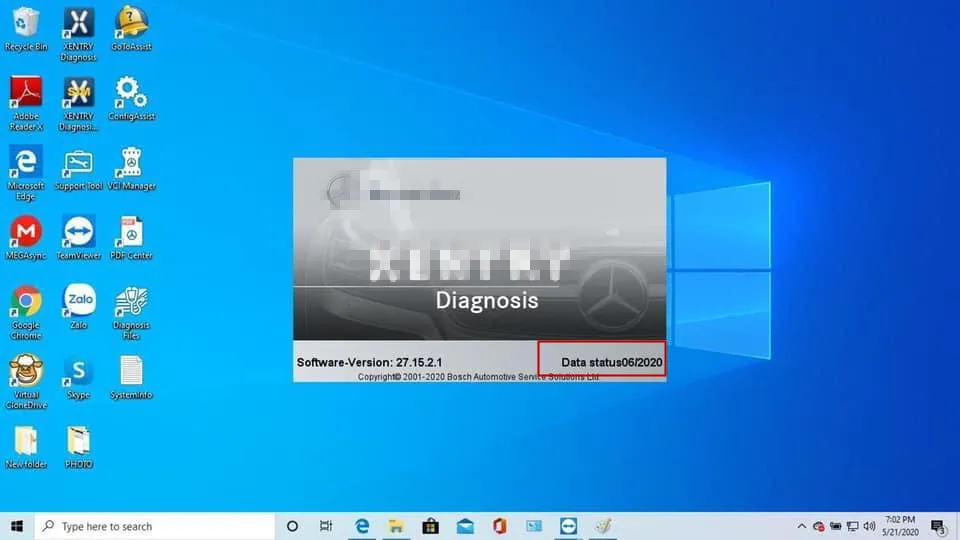
Task: Click the taskbar search box
Action: click(x=154, y=526)
